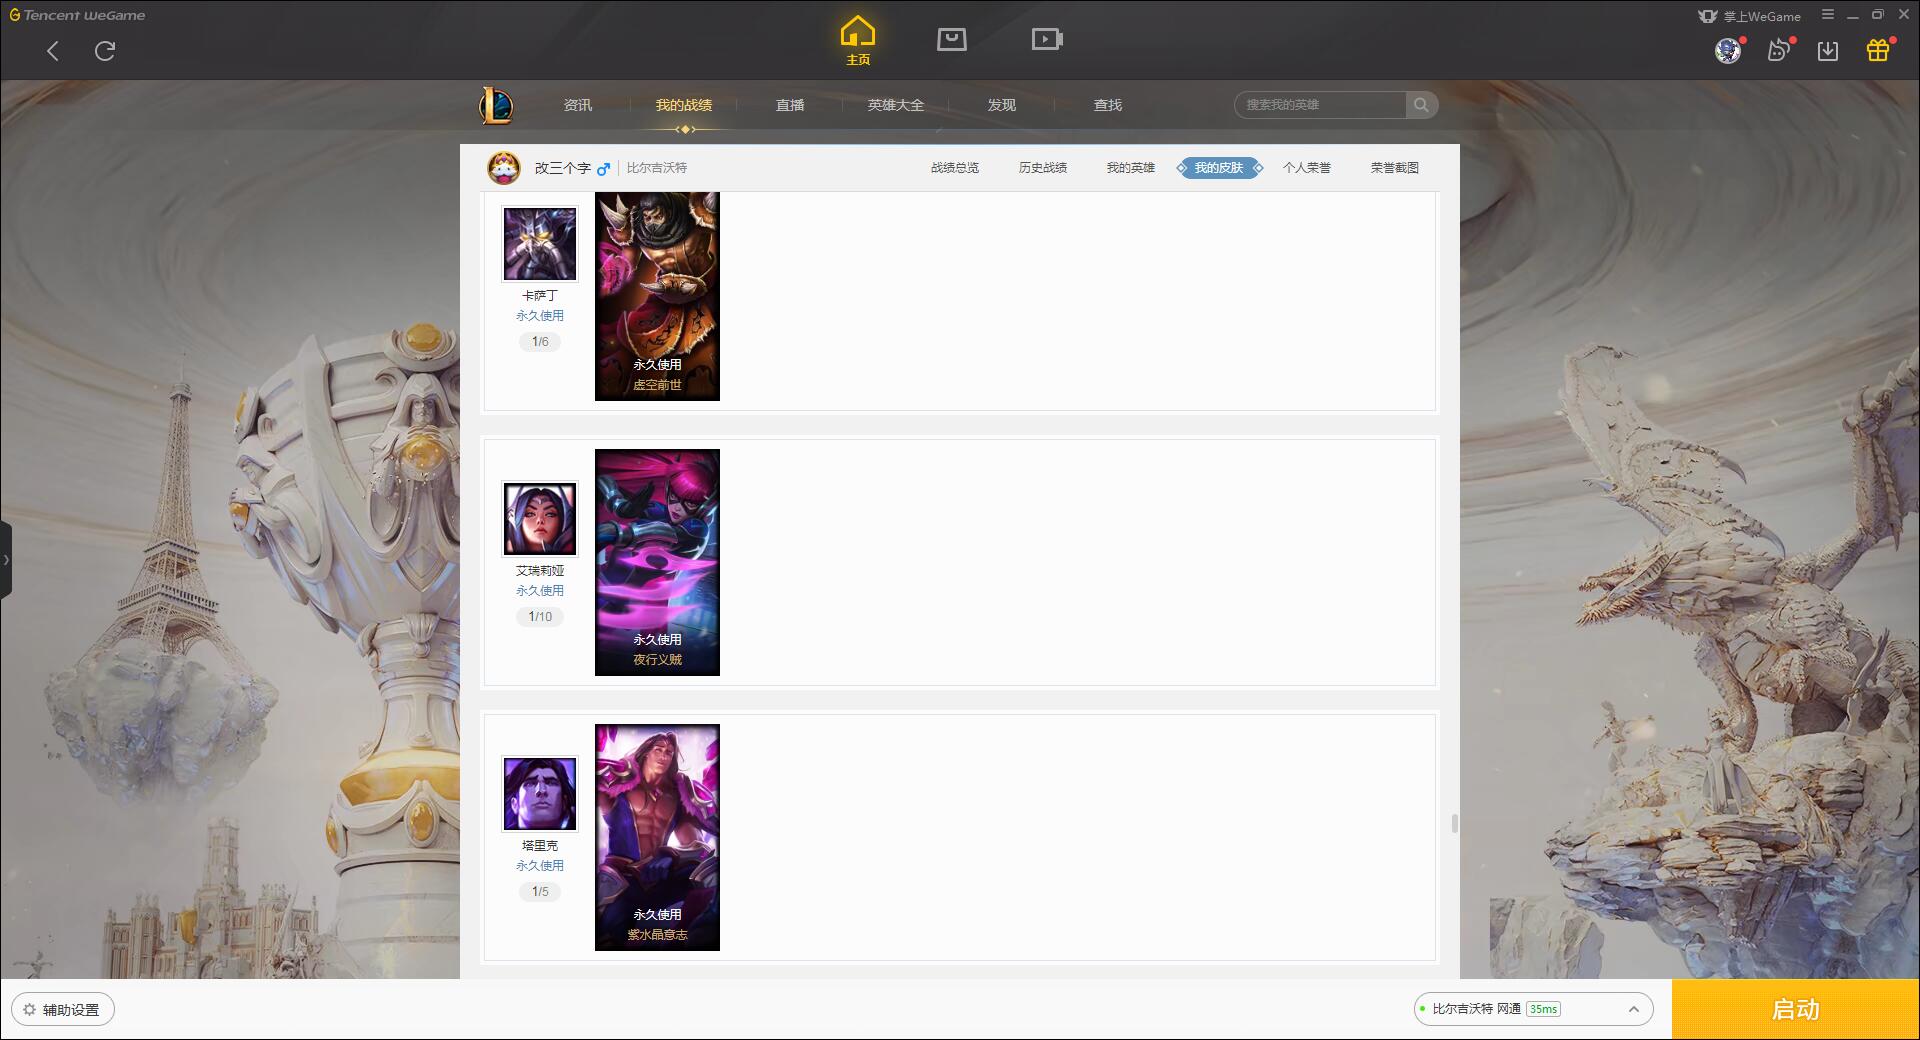
Task: Click the search magnifier button
Action: pos(1421,105)
